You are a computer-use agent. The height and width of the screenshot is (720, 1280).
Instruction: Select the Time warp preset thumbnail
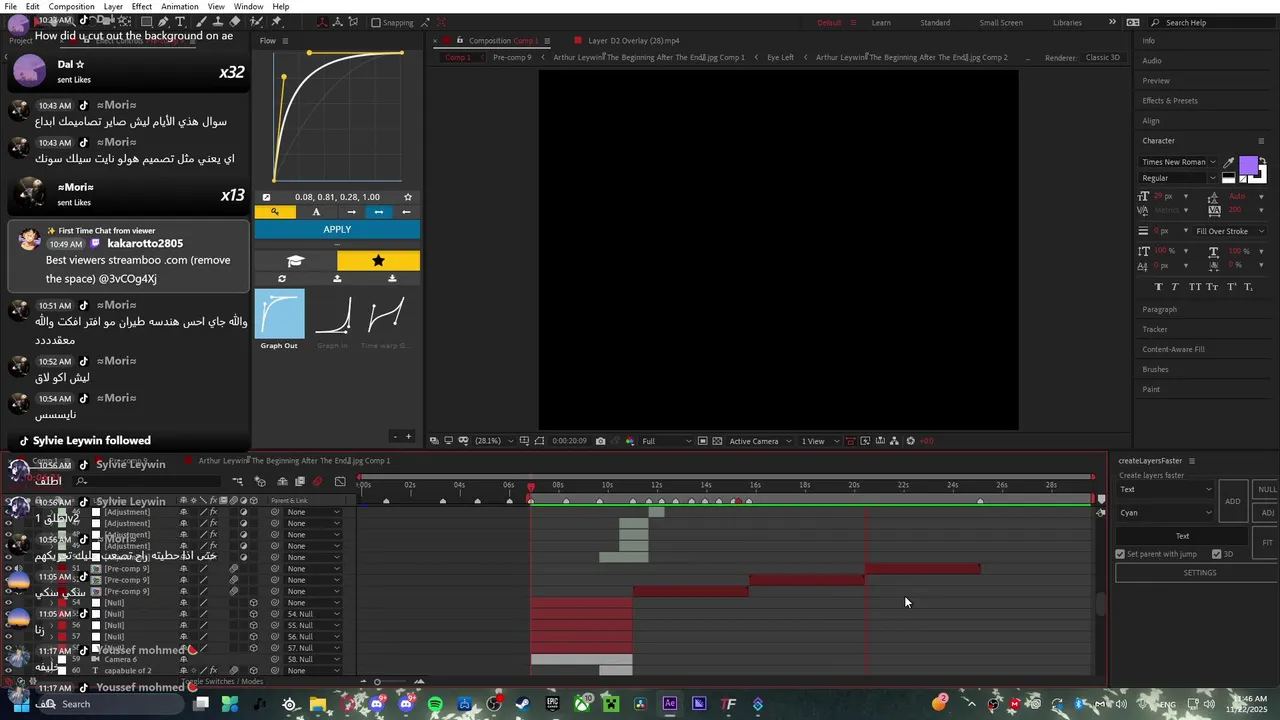click(x=385, y=314)
